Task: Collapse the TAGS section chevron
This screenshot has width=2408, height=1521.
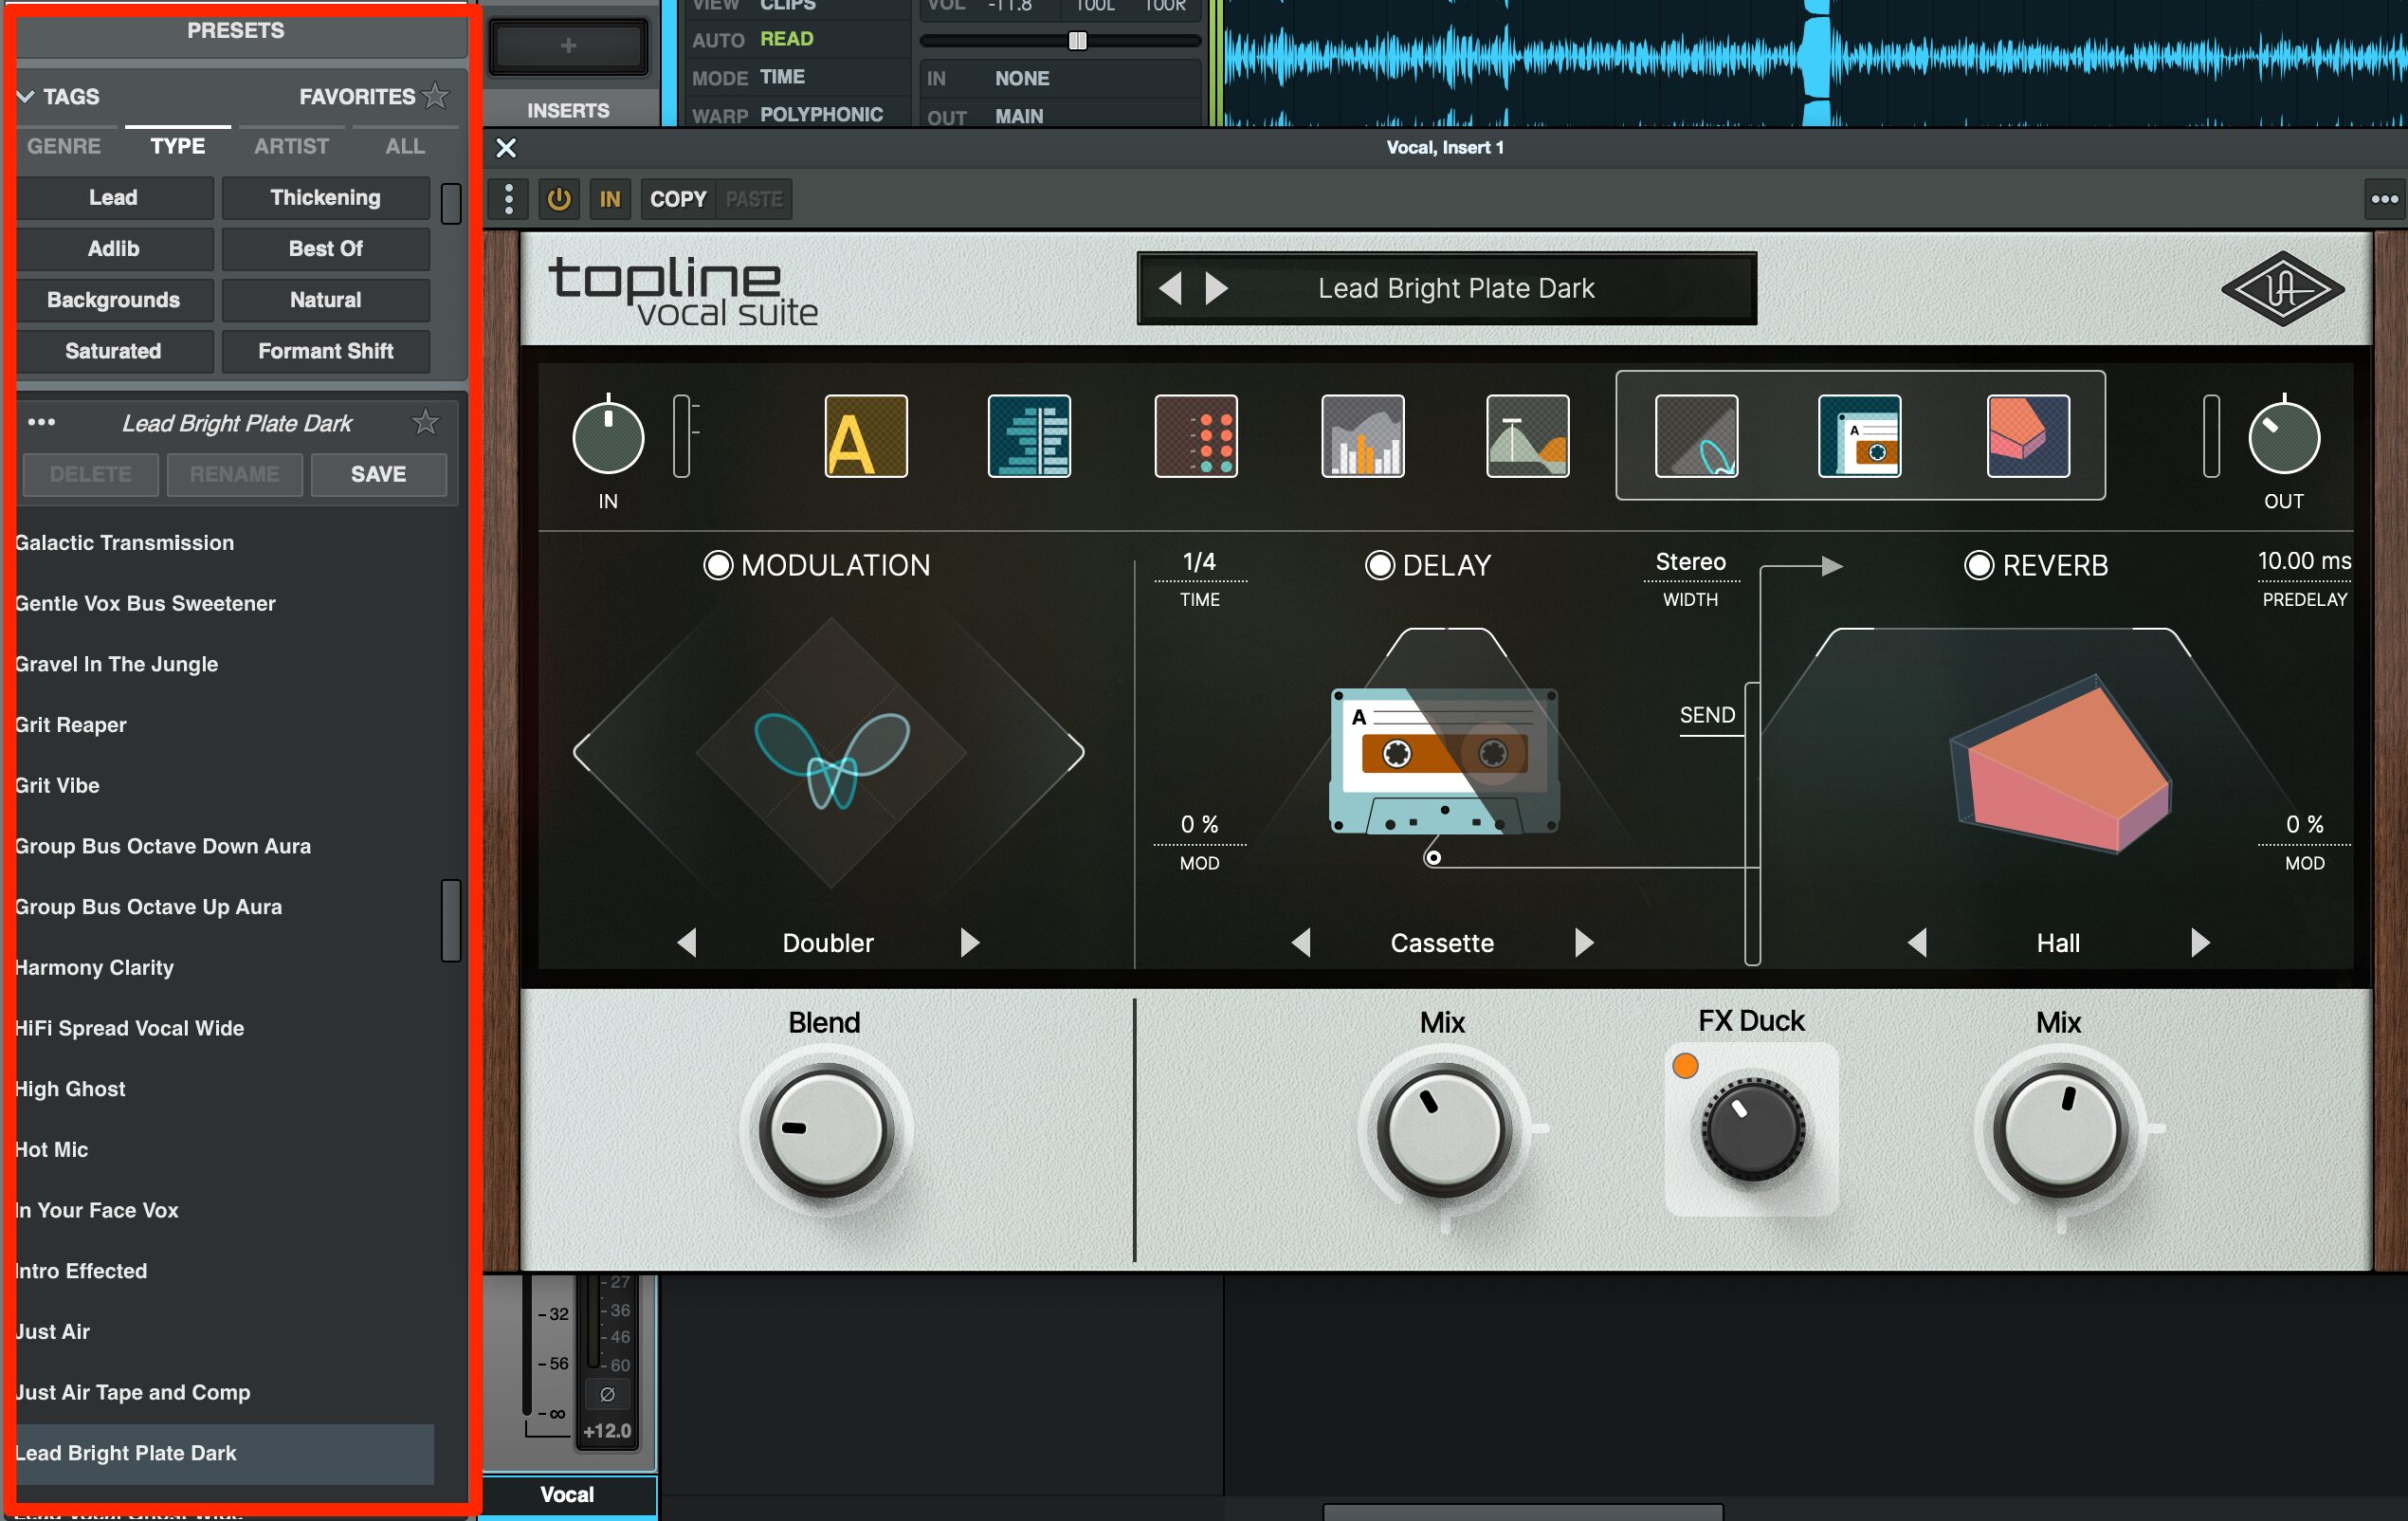Action: coord(26,97)
